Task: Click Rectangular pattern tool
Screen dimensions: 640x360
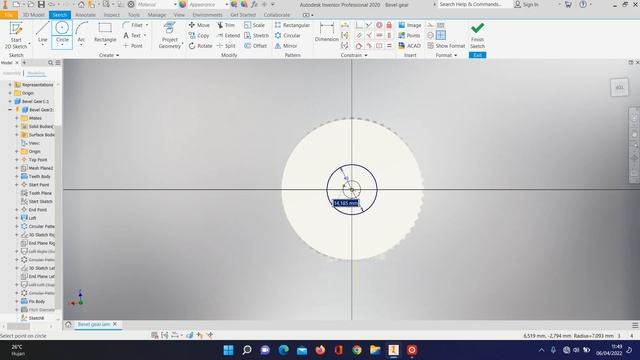Action: (292, 25)
